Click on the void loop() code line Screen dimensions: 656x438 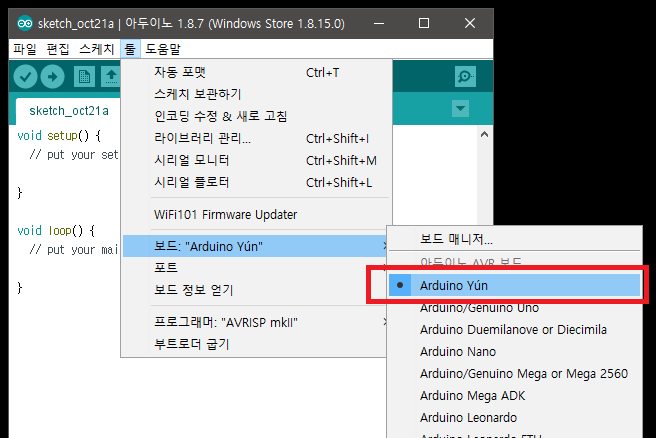pos(56,231)
